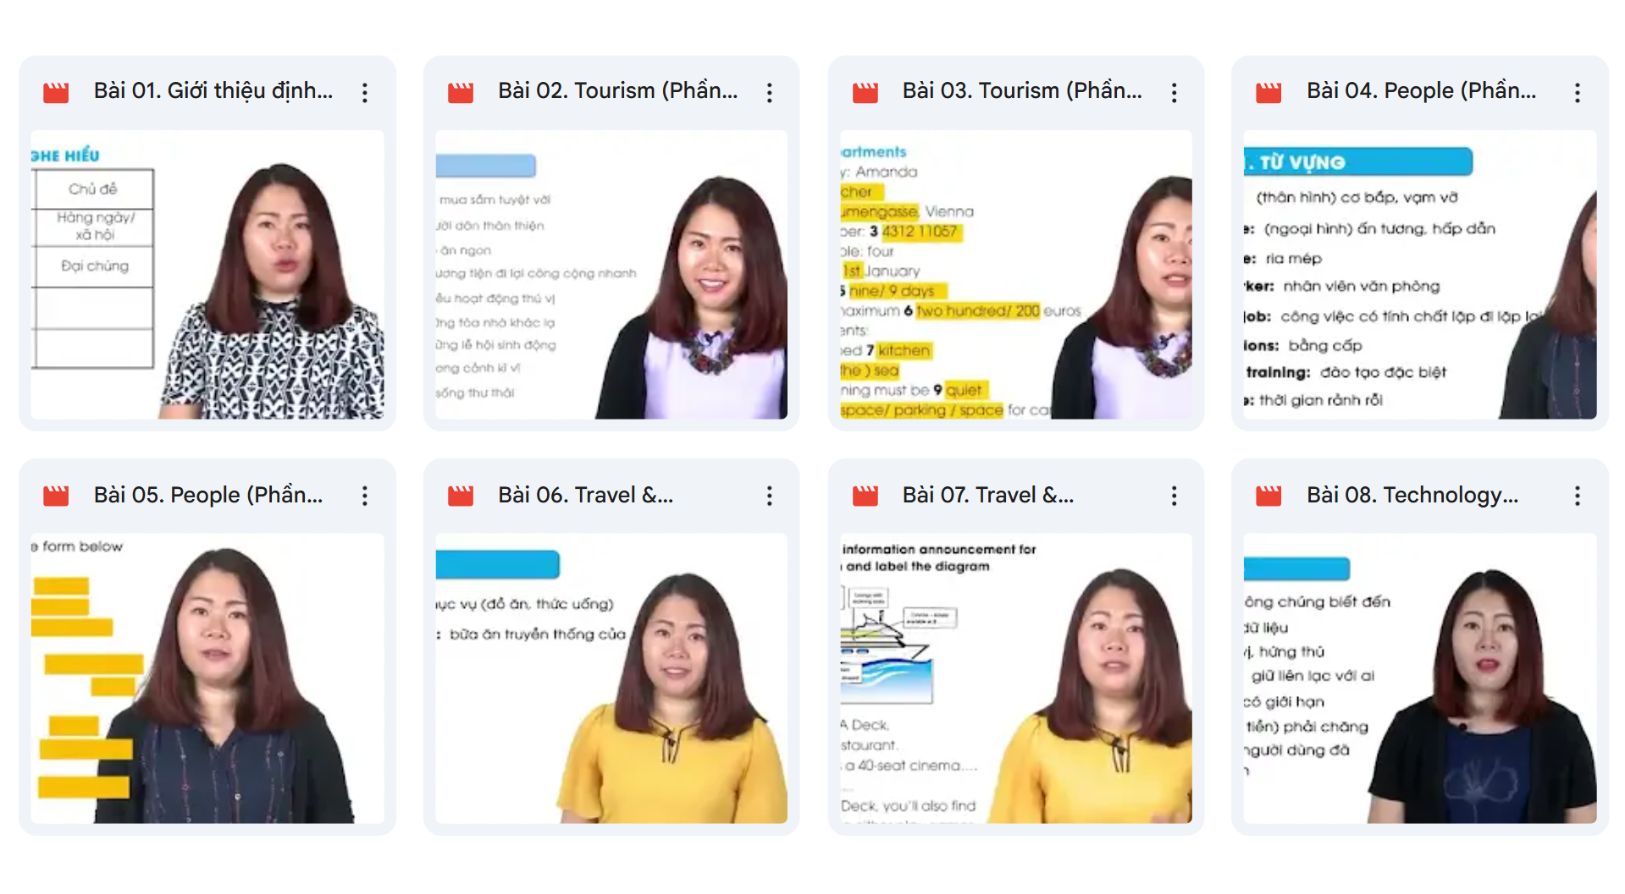Screen dimensions: 1625x894
Task: Click the video file icon beside Bài 06
Action: pyautogui.click(x=460, y=496)
